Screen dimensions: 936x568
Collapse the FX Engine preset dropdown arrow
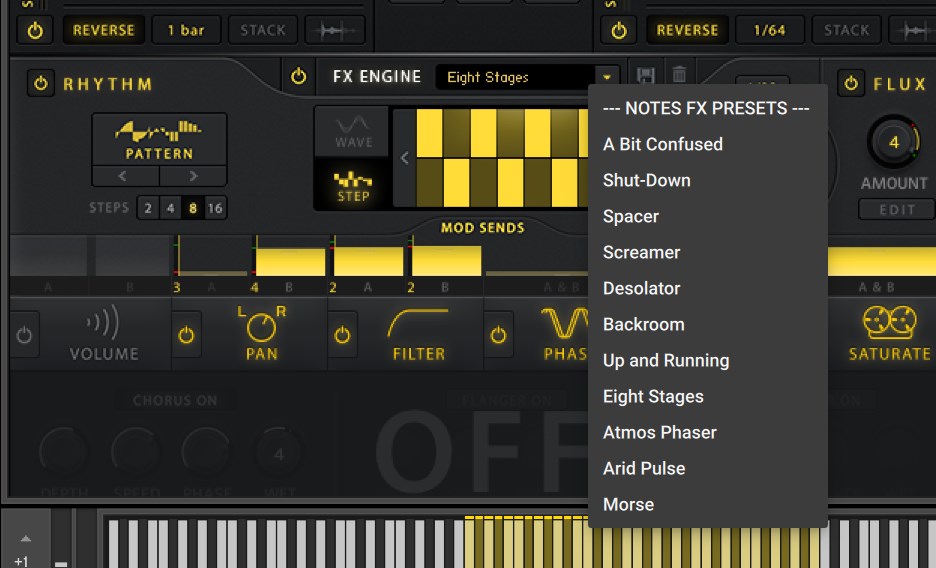pyautogui.click(x=606, y=77)
